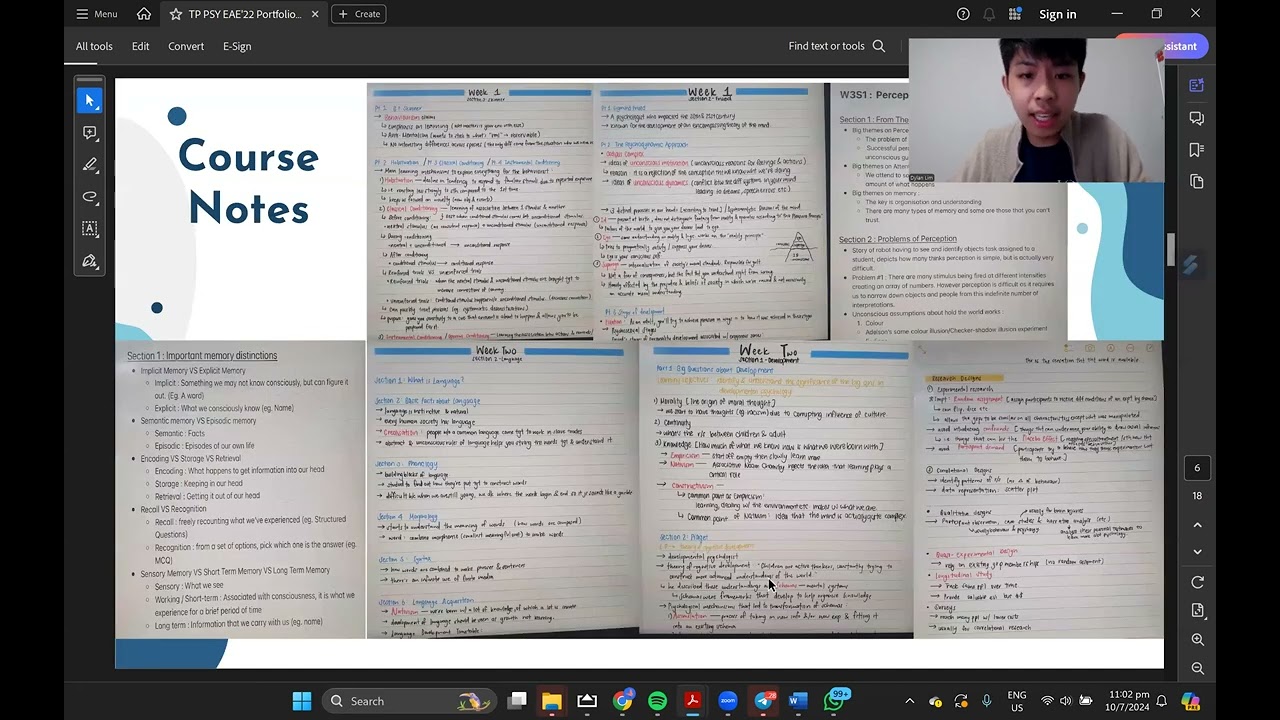Select the Draw freehand loop tool
The image size is (1280, 720).
[x=90, y=197]
